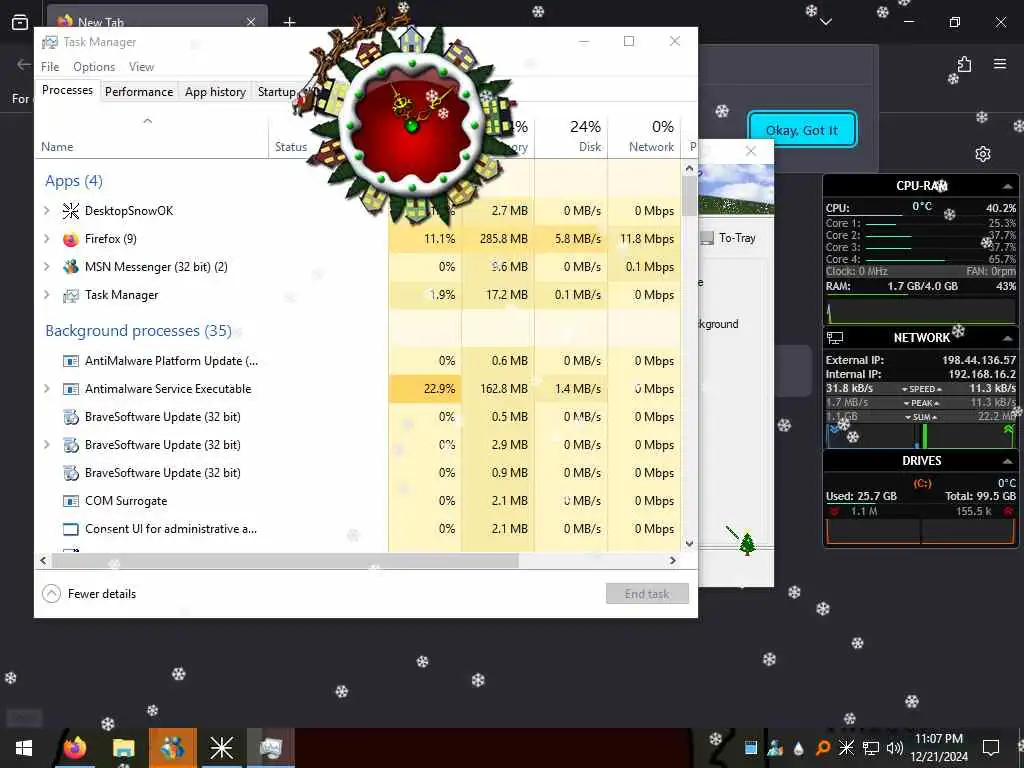Open the Options menu in Task Manager
1024x768 pixels.
(x=94, y=67)
